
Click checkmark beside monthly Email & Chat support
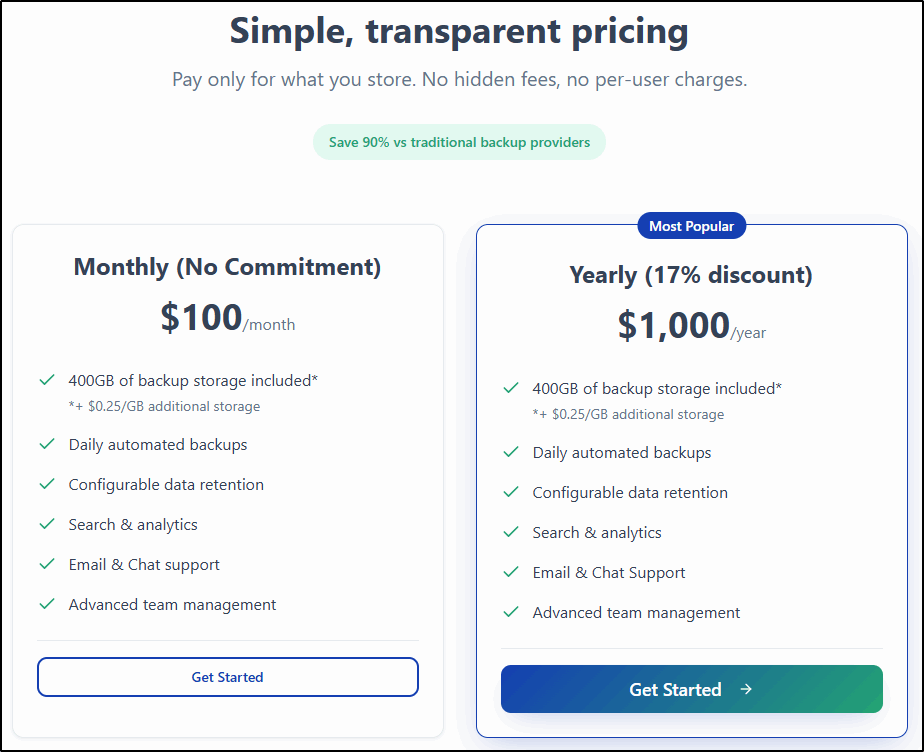[46, 564]
